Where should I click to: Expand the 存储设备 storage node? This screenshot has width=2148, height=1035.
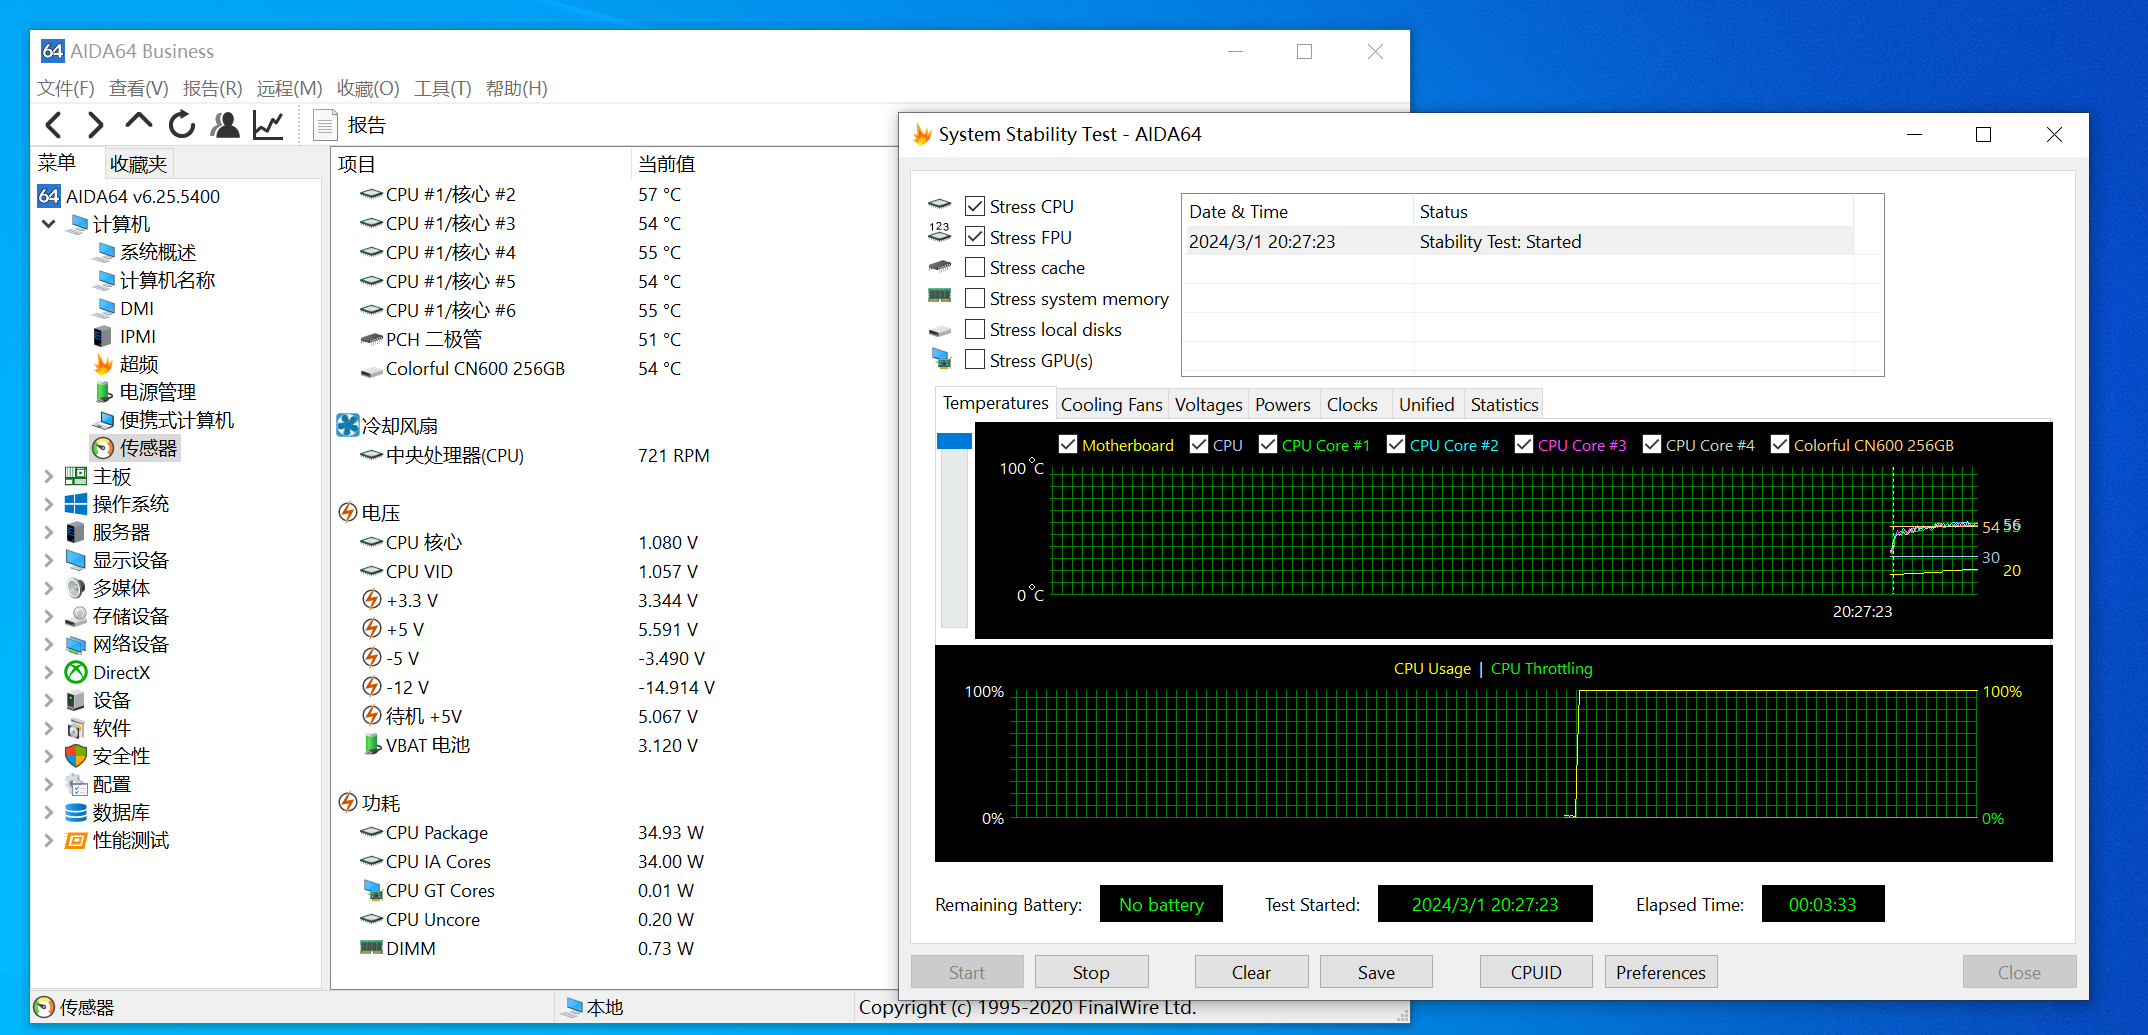(x=48, y=616)
